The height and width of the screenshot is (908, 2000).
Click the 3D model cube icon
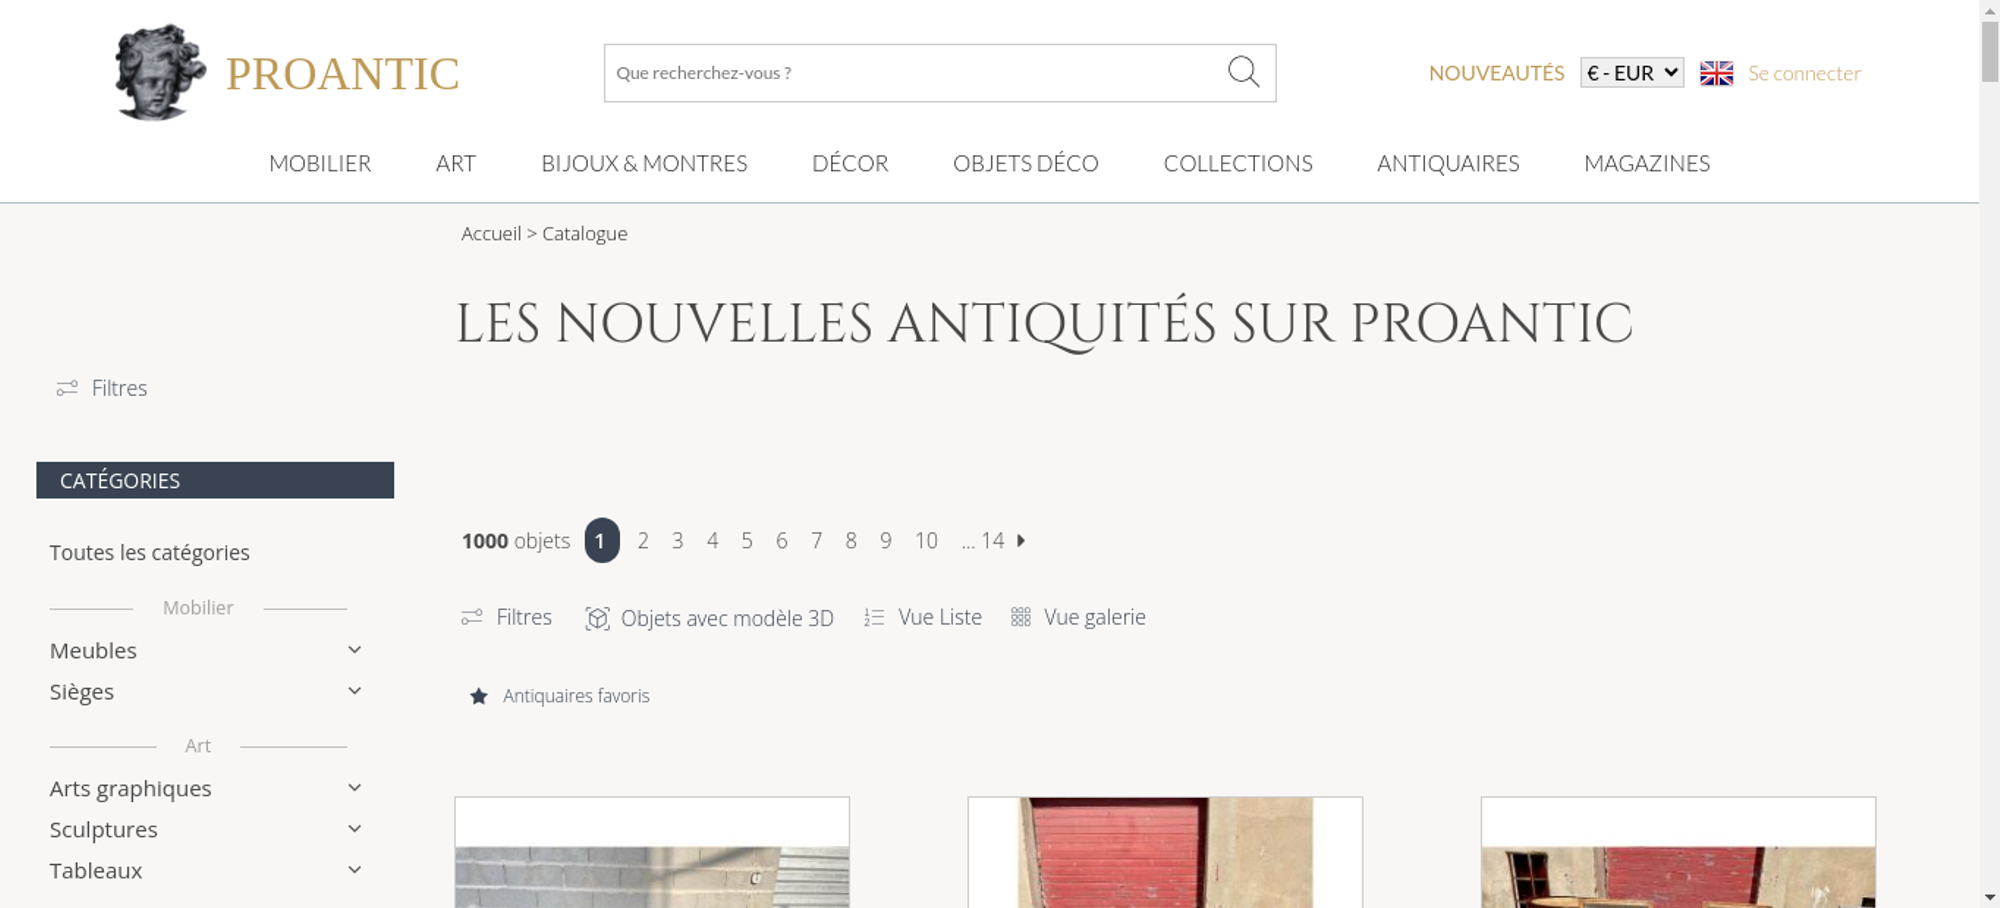597,618
